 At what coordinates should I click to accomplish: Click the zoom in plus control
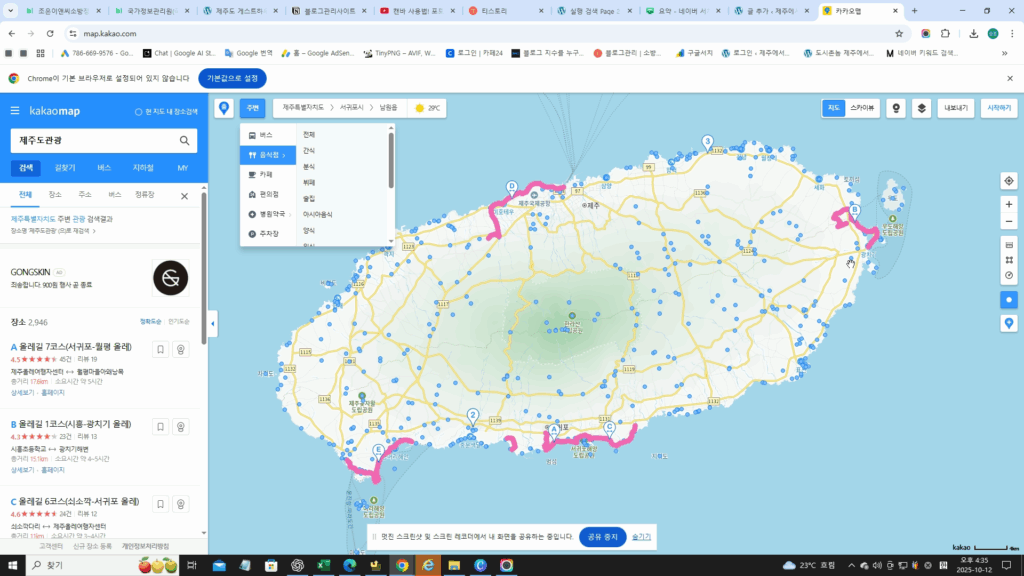point(1009,205)
